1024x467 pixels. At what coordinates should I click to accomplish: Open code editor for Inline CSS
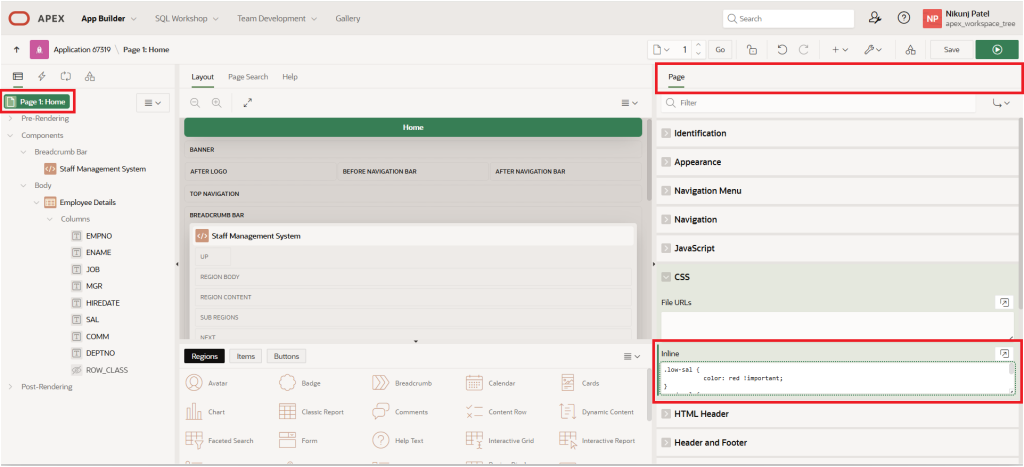(1003, 353)
